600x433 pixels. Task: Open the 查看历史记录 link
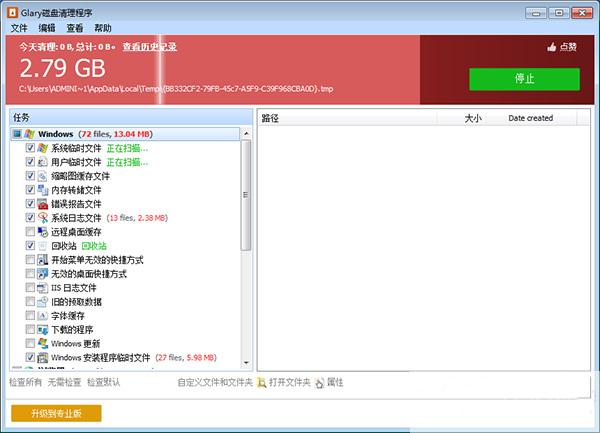(150, 47)
